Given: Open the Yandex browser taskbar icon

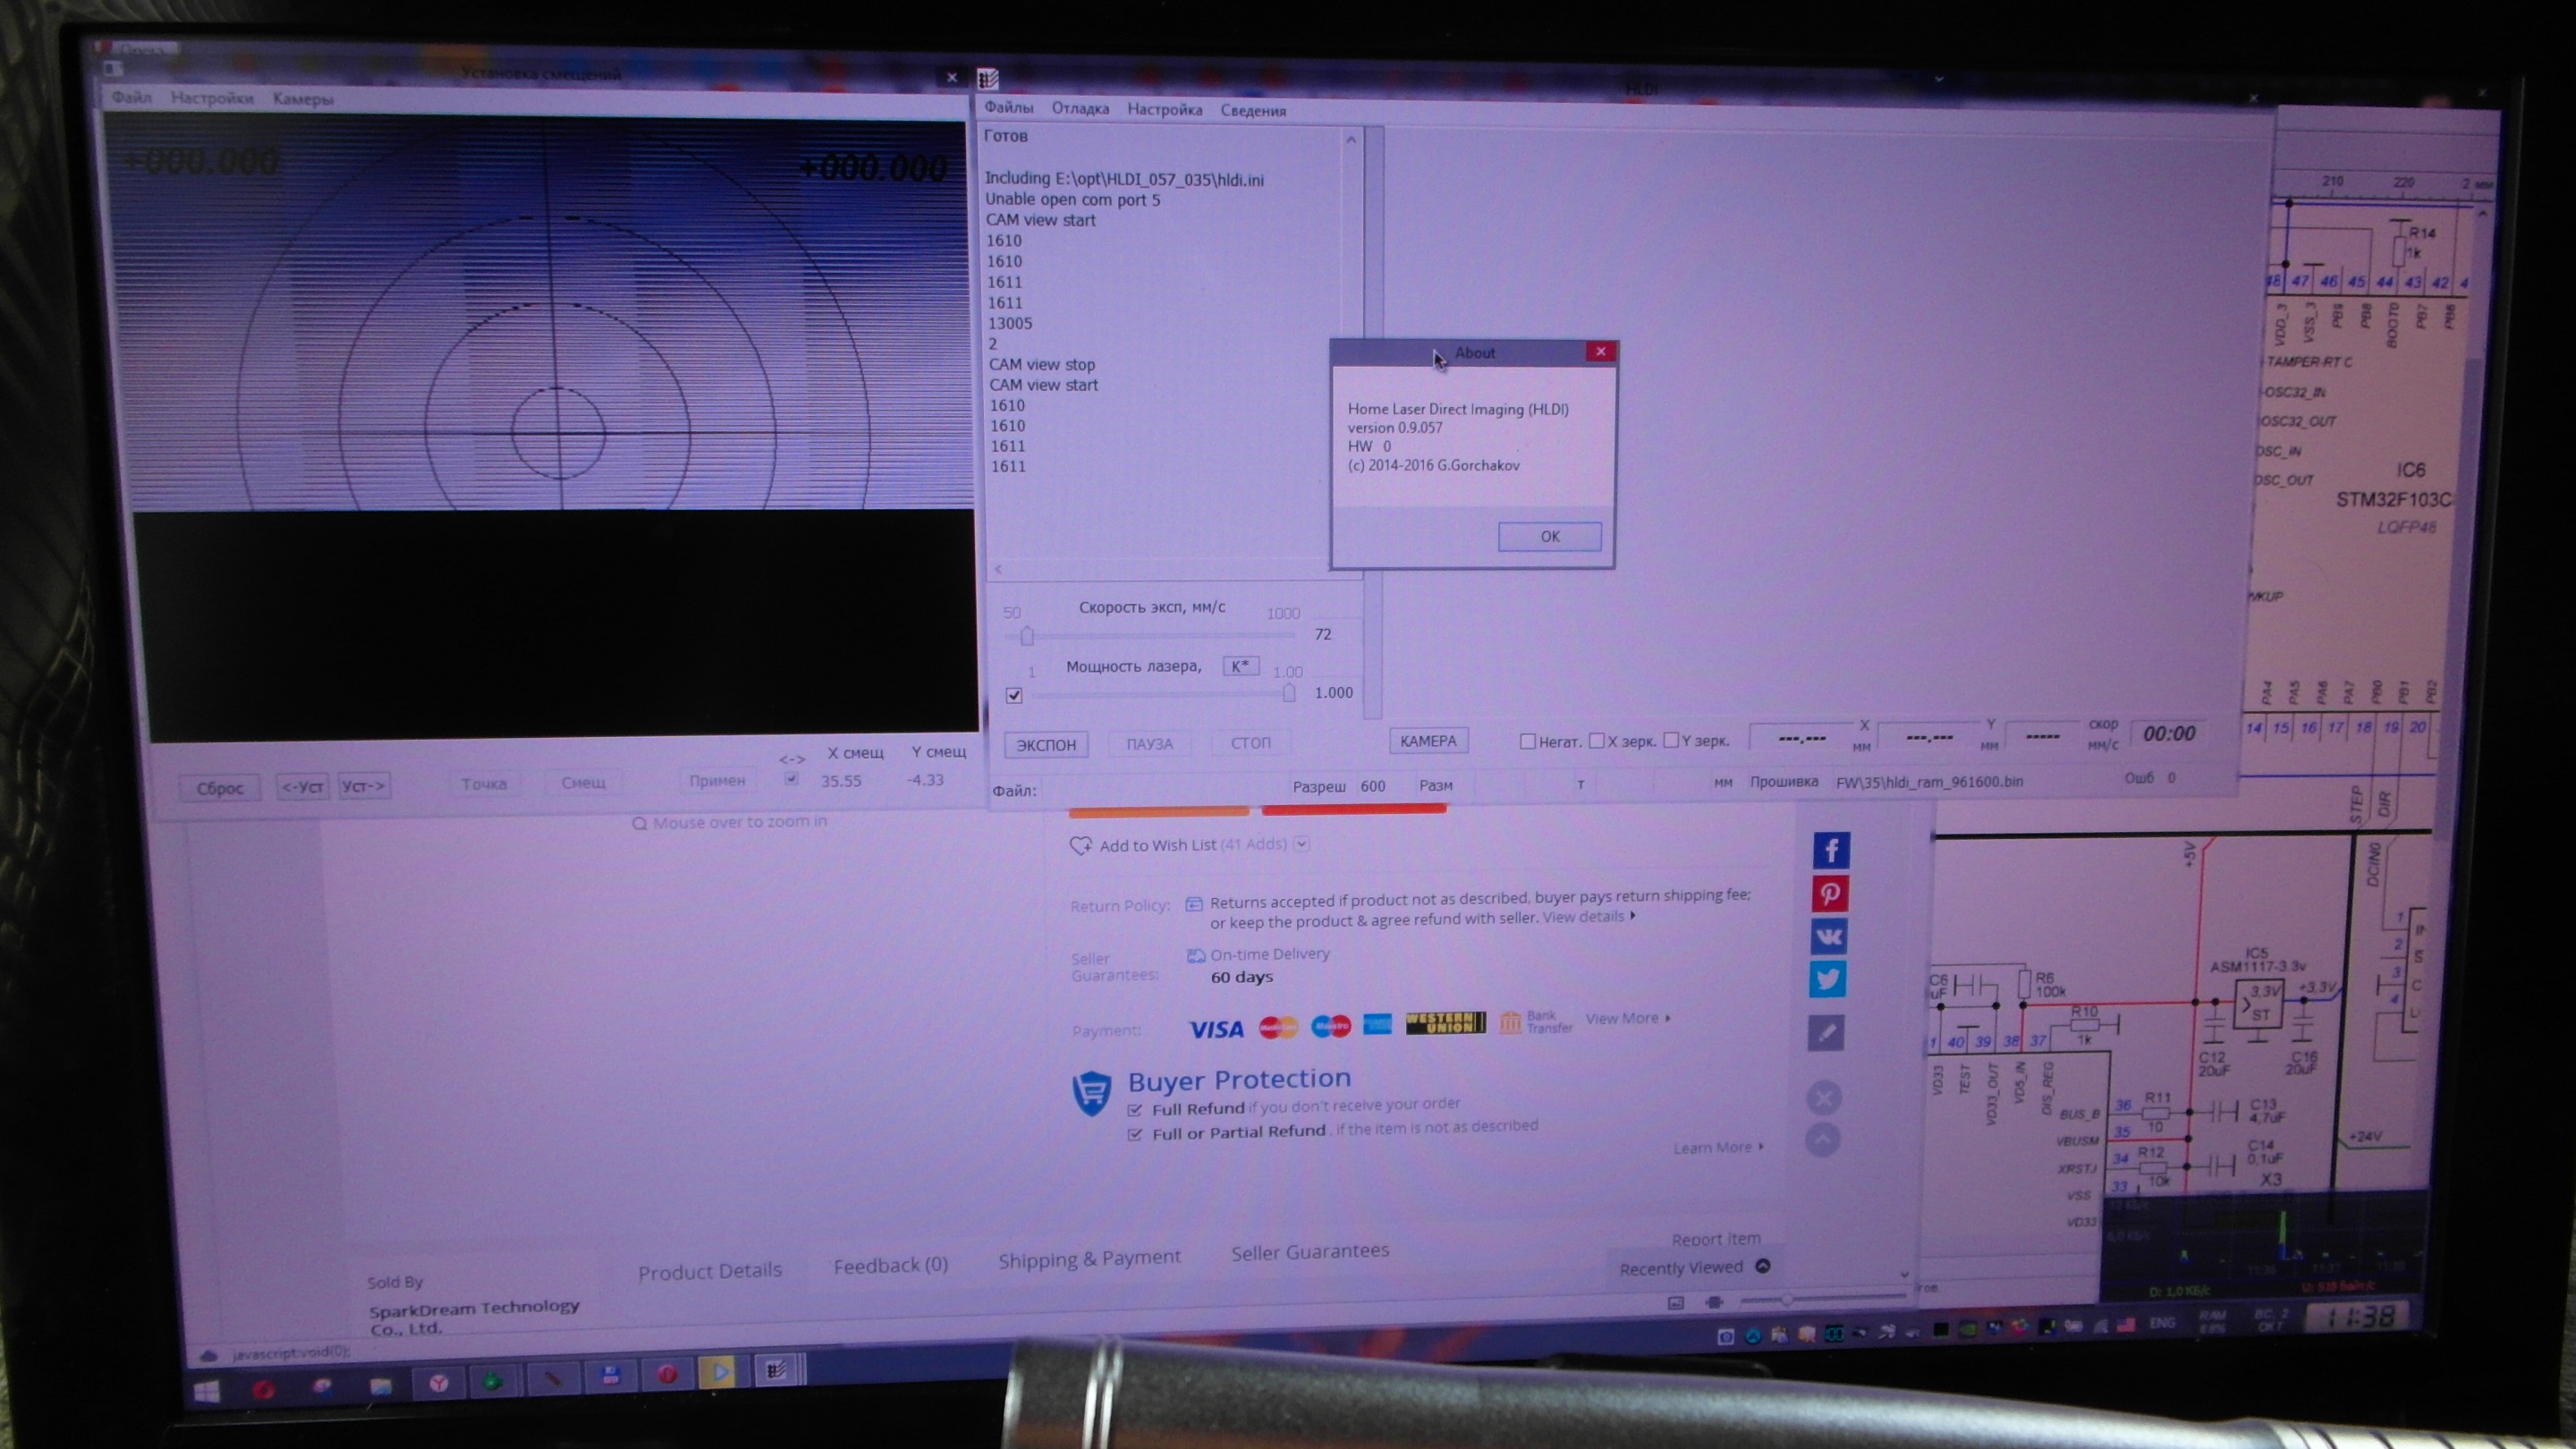Looking at the screenshot, I should 438,1383.
